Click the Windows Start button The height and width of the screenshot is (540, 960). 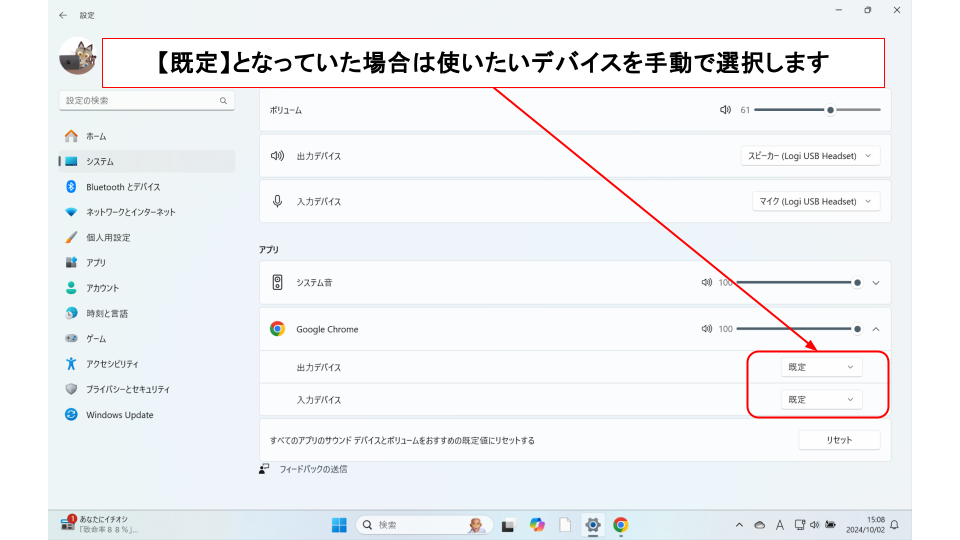(x=339, y=525)
